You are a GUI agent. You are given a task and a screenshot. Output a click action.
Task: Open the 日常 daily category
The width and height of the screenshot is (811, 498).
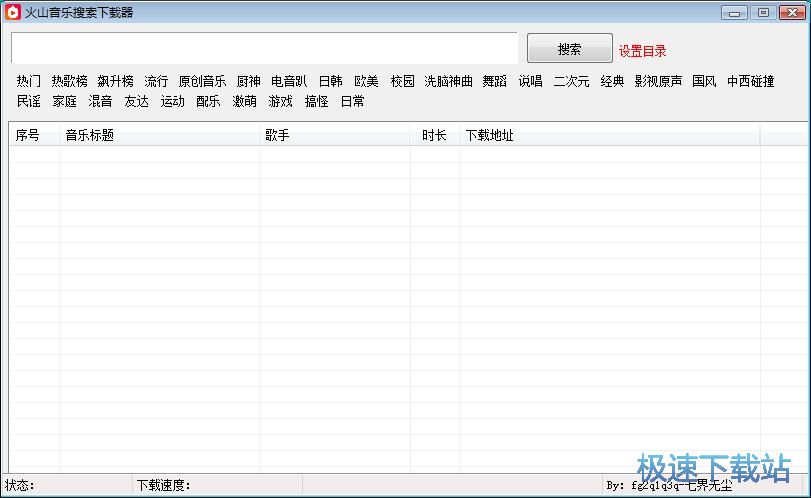(x=352, y=101)
